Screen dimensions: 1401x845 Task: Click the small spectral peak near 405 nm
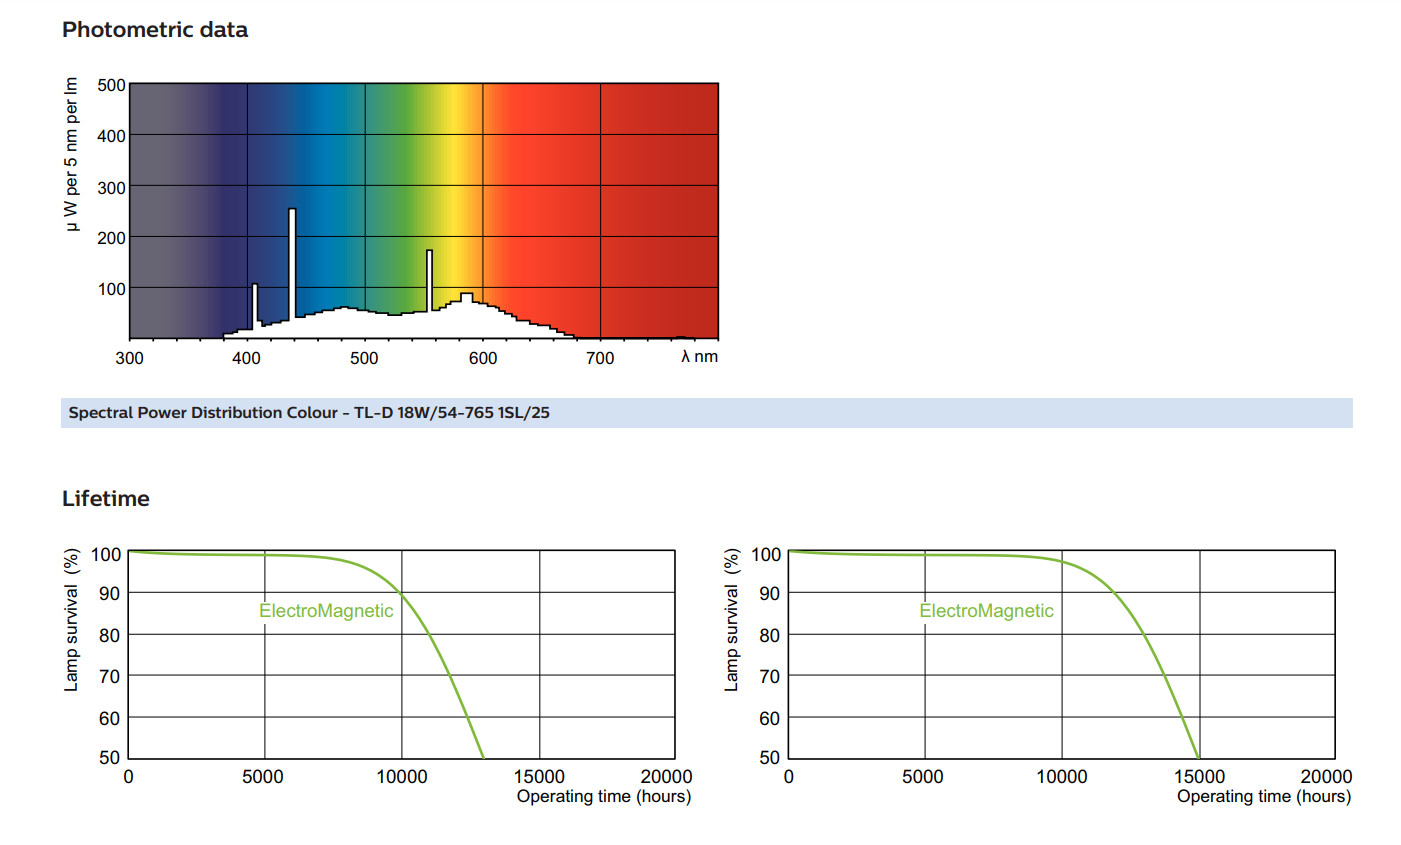click(x=255, y=305)
